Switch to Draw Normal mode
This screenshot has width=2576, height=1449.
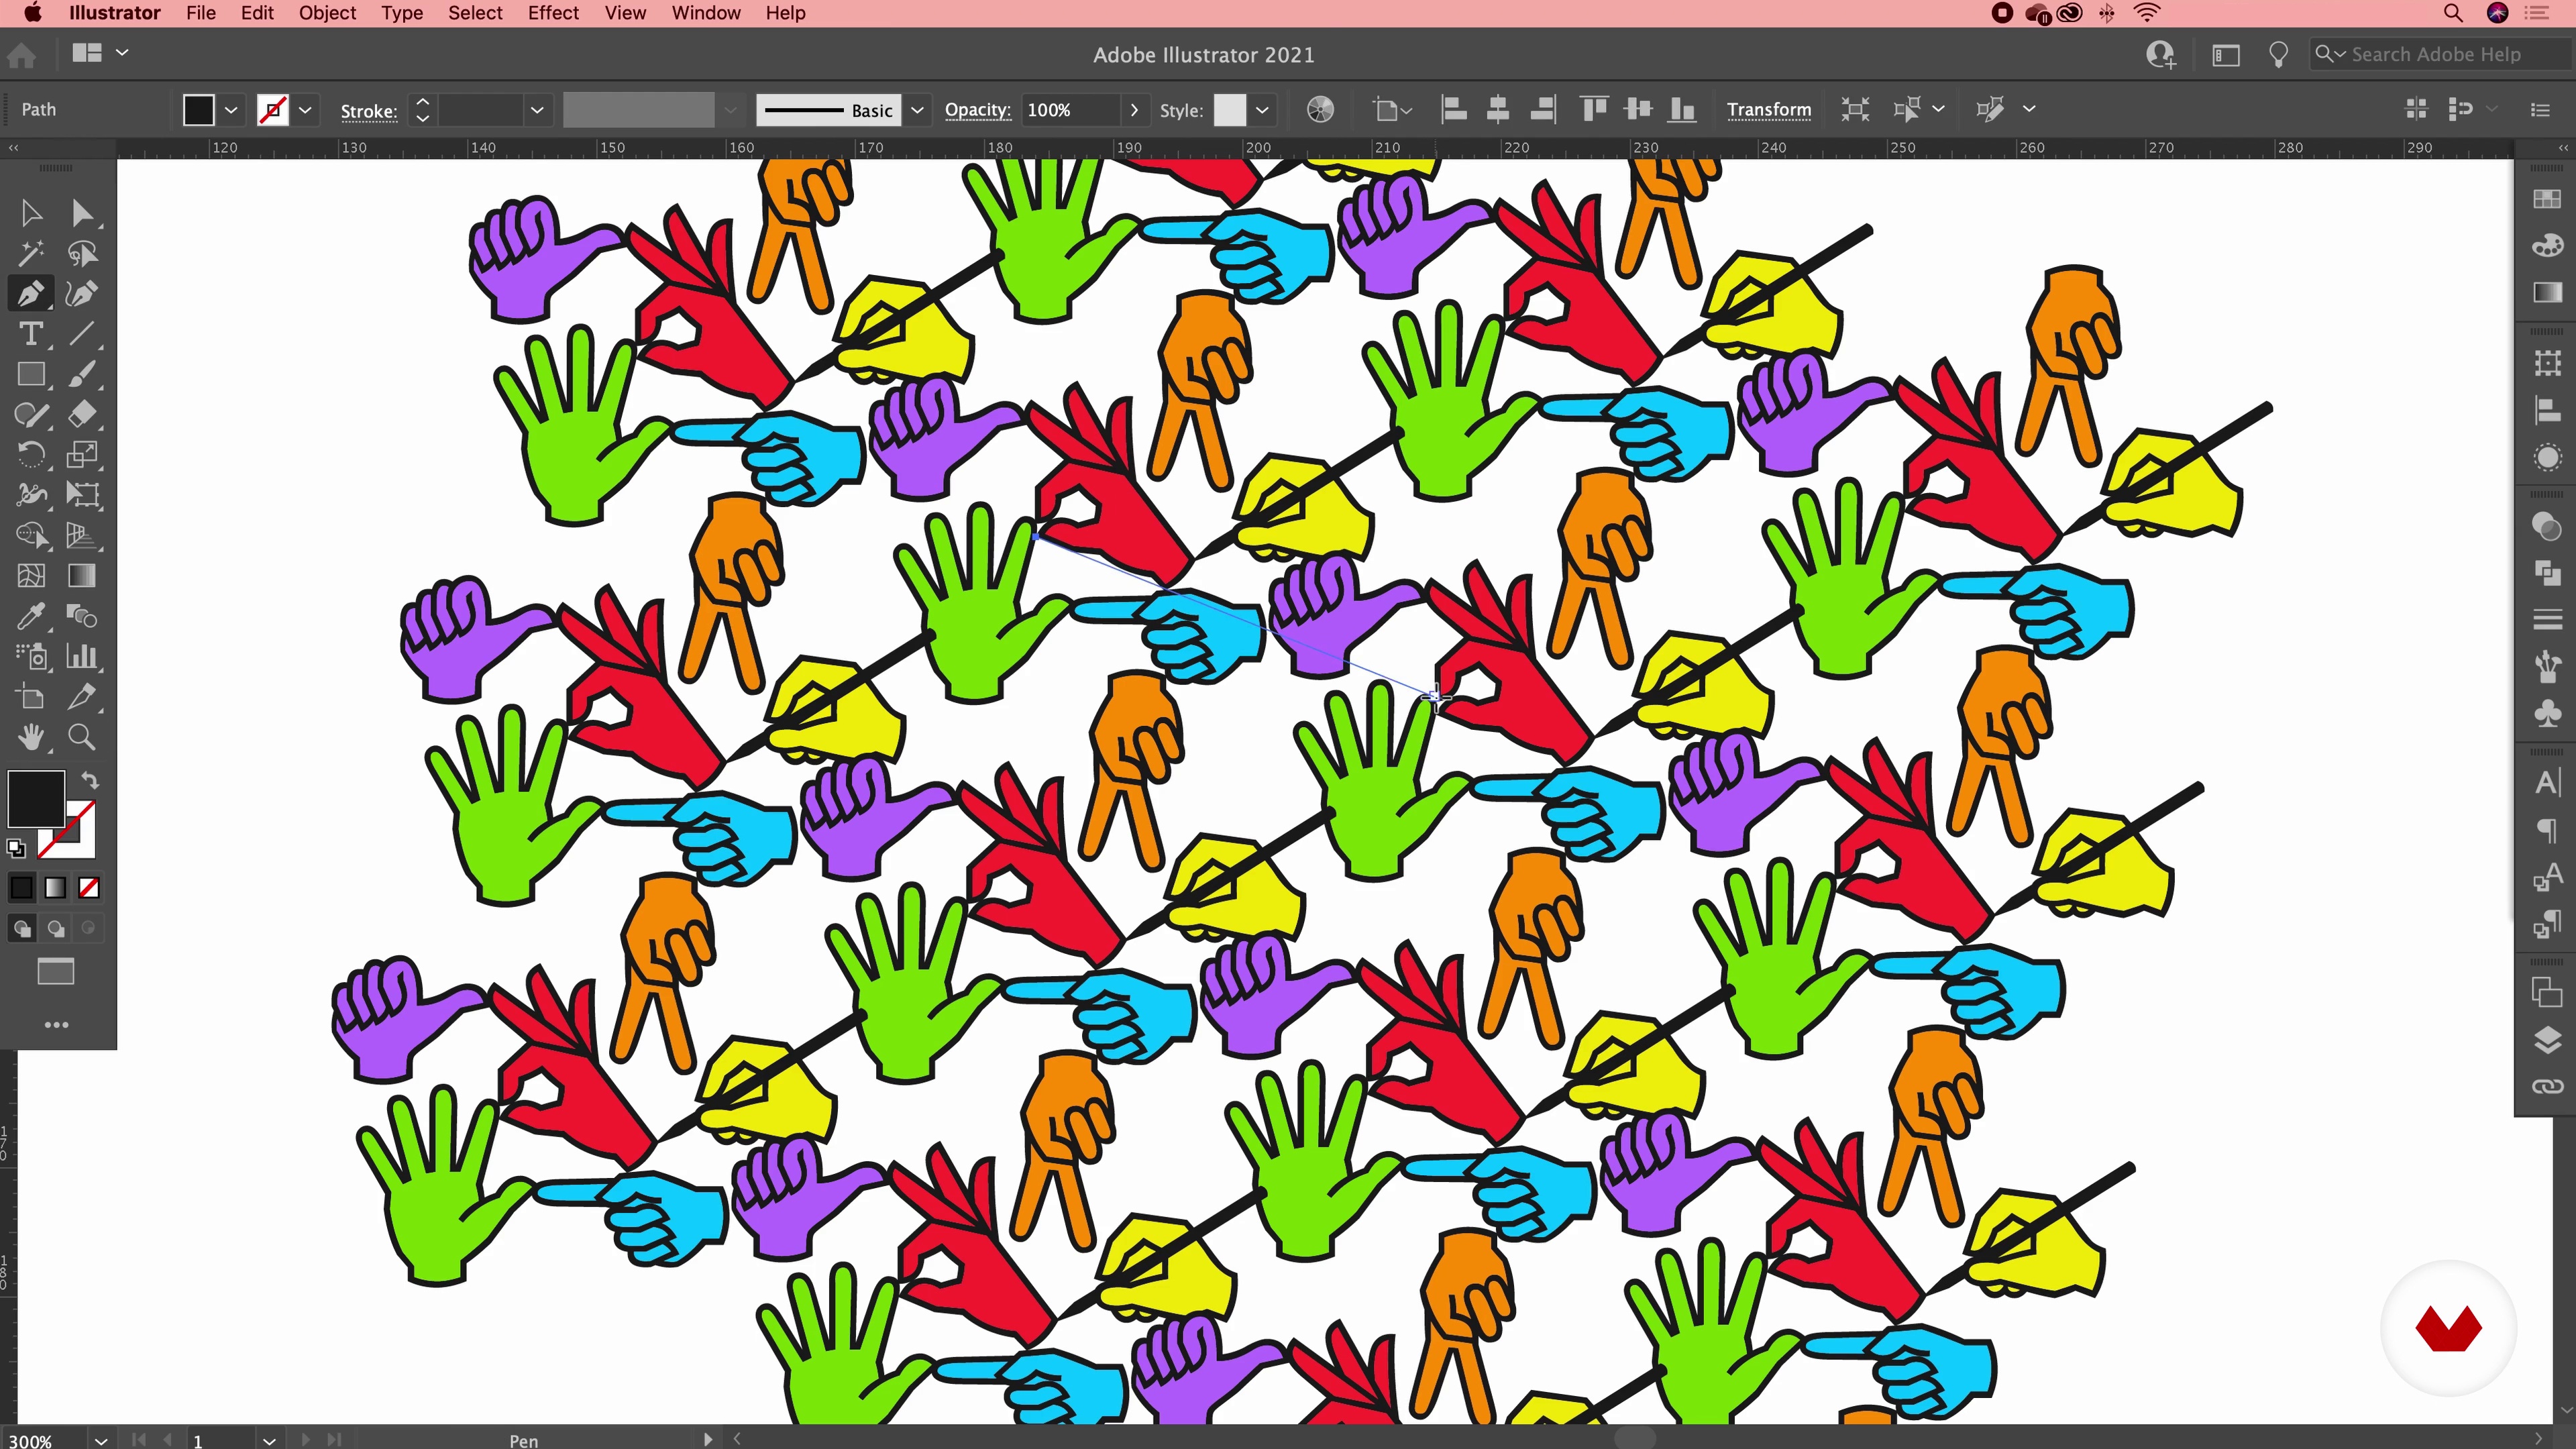(x=21, y=929)
